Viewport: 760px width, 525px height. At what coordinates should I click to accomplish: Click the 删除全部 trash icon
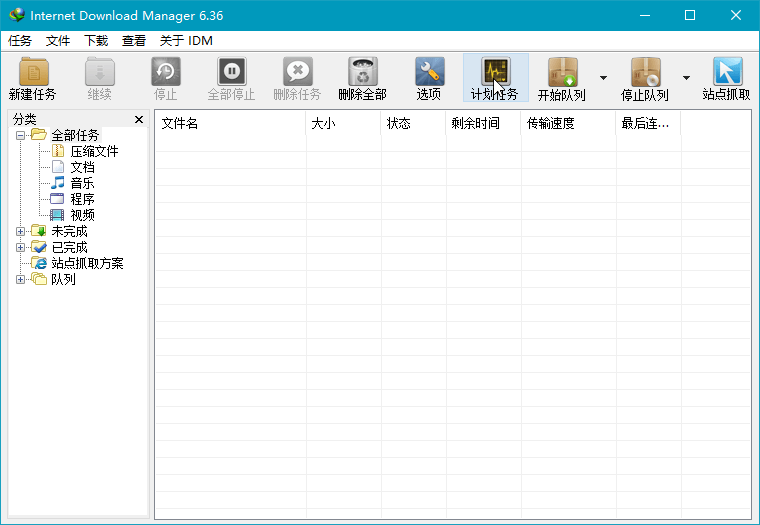362,73
